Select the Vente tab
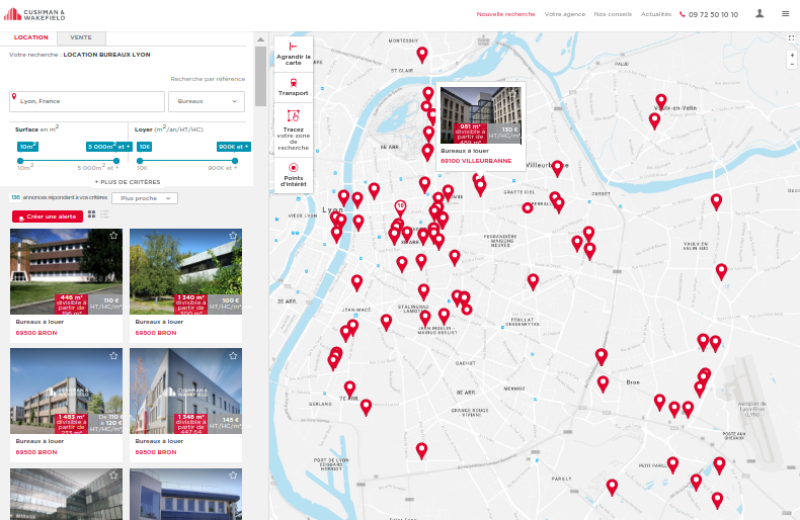The width and height of the screenshot is (800, 520). tap(81, 37)
